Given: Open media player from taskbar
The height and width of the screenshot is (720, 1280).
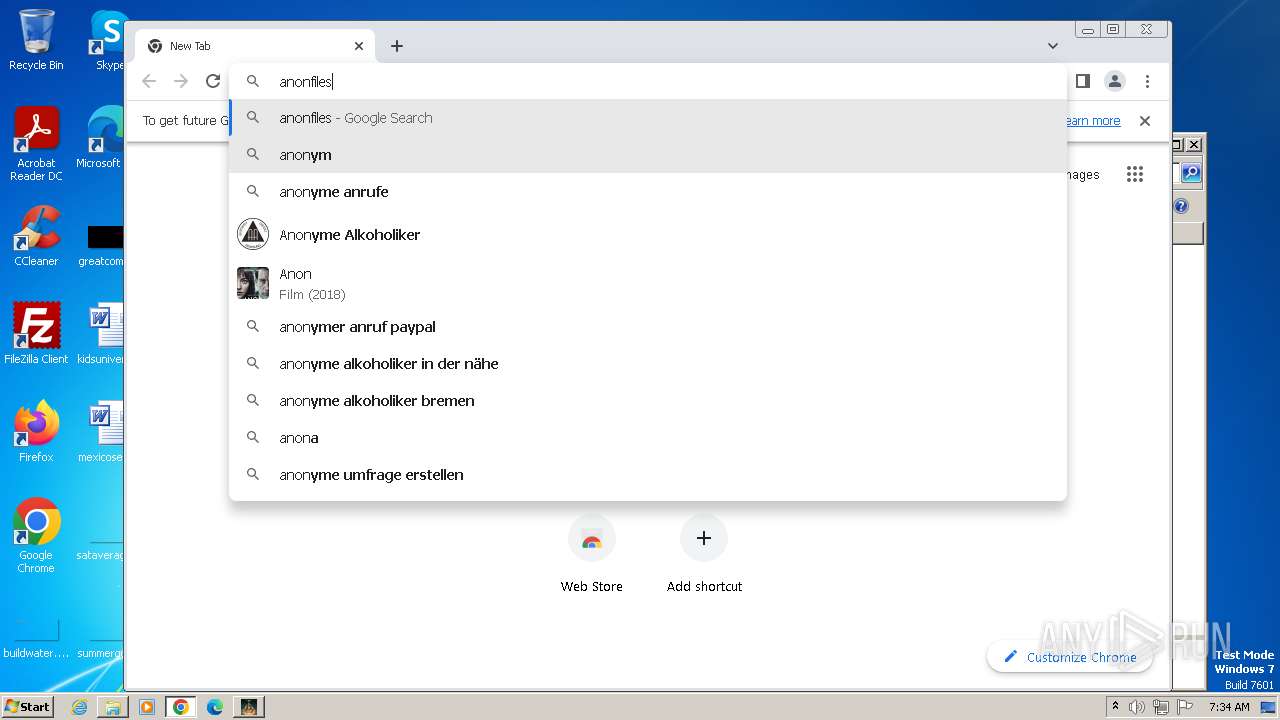Looking at the screenshot, I should point(147,707).
